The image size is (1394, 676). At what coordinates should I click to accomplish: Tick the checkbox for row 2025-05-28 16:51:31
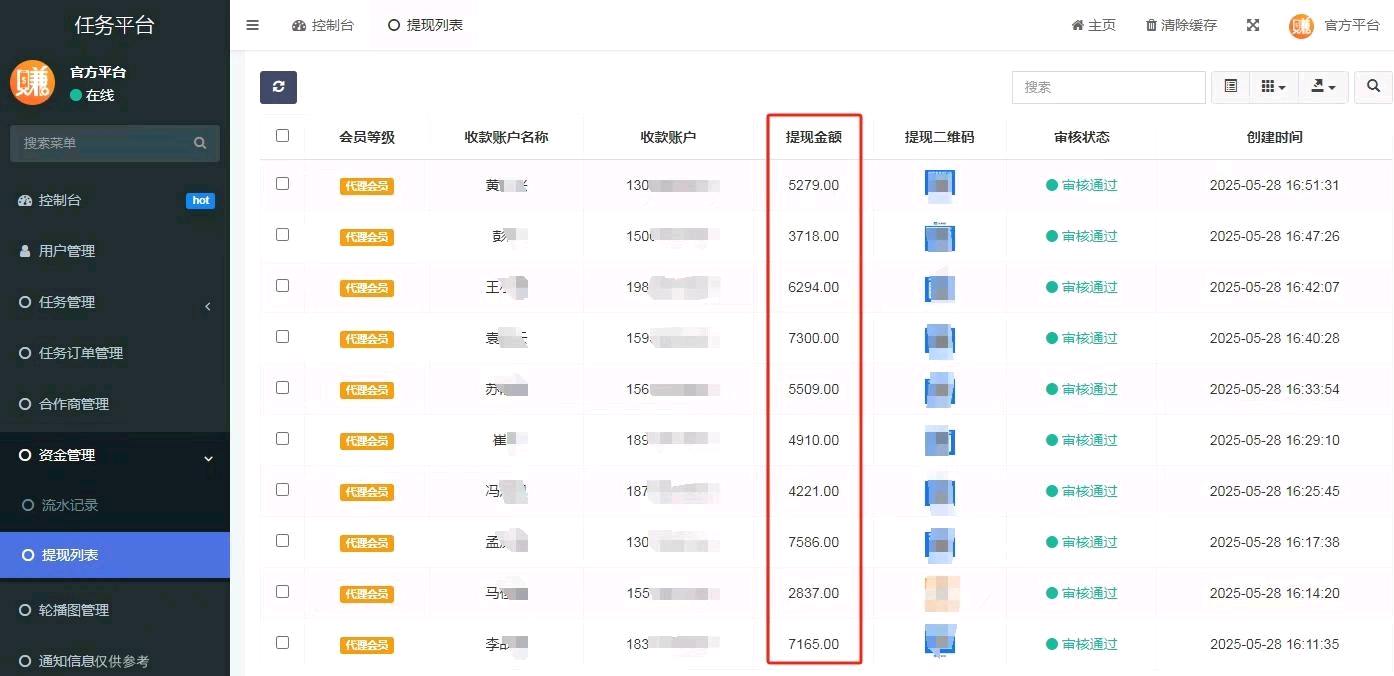[x=282, y=183]
